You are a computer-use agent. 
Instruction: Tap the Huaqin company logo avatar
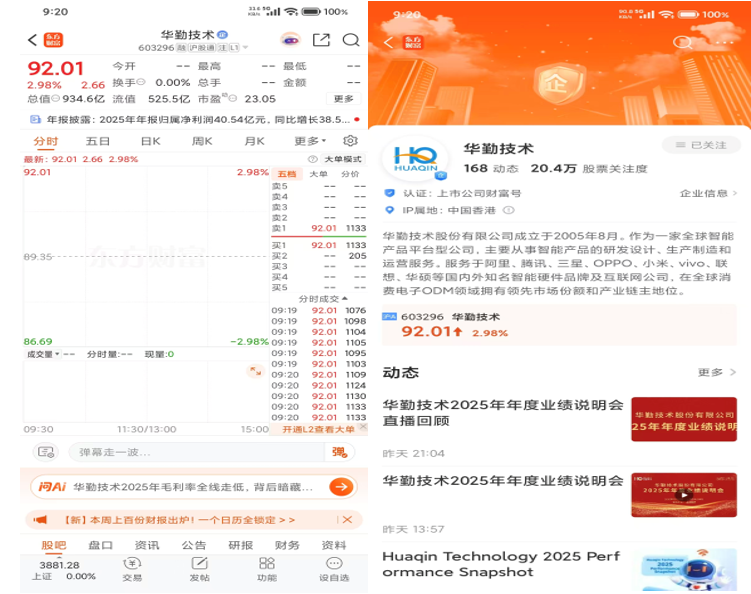point(416,158)
